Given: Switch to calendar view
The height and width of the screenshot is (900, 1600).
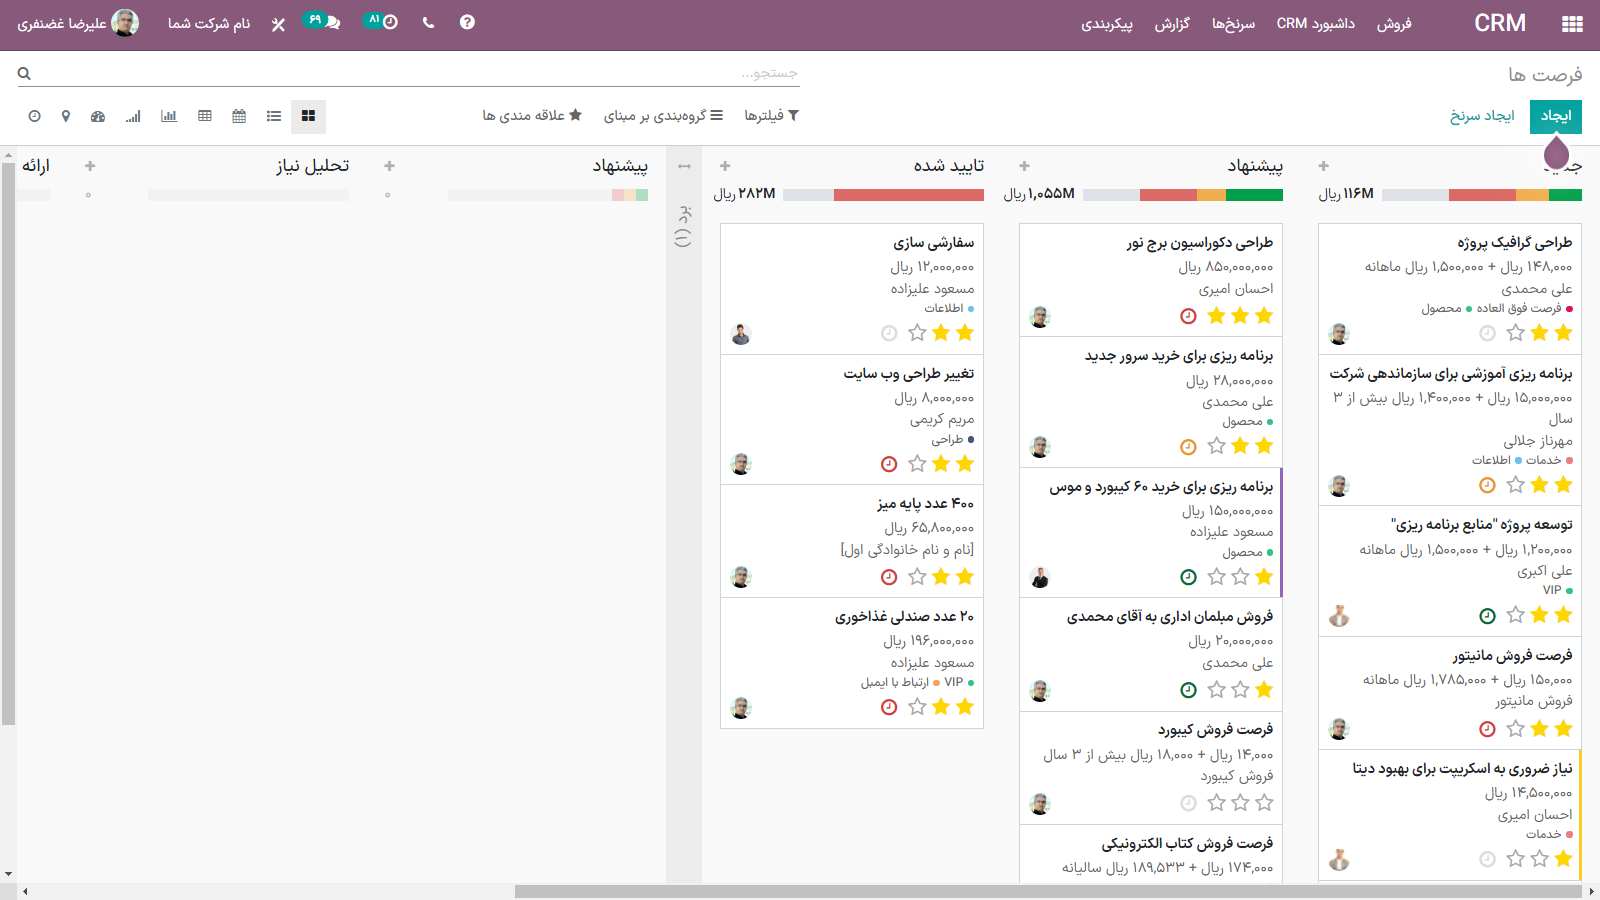Looking at the screenshot, I should click(239, 116).
